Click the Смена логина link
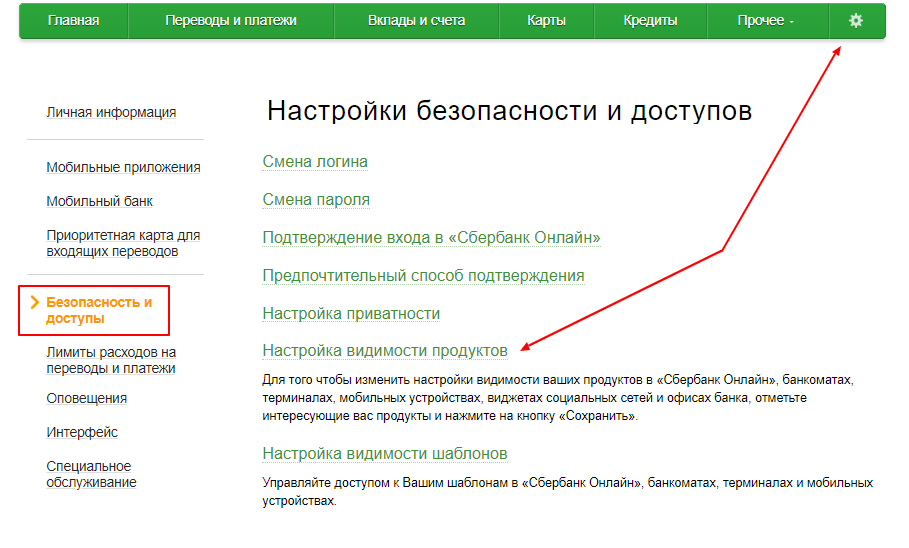 pyautogui.click(x=315, y=162)
